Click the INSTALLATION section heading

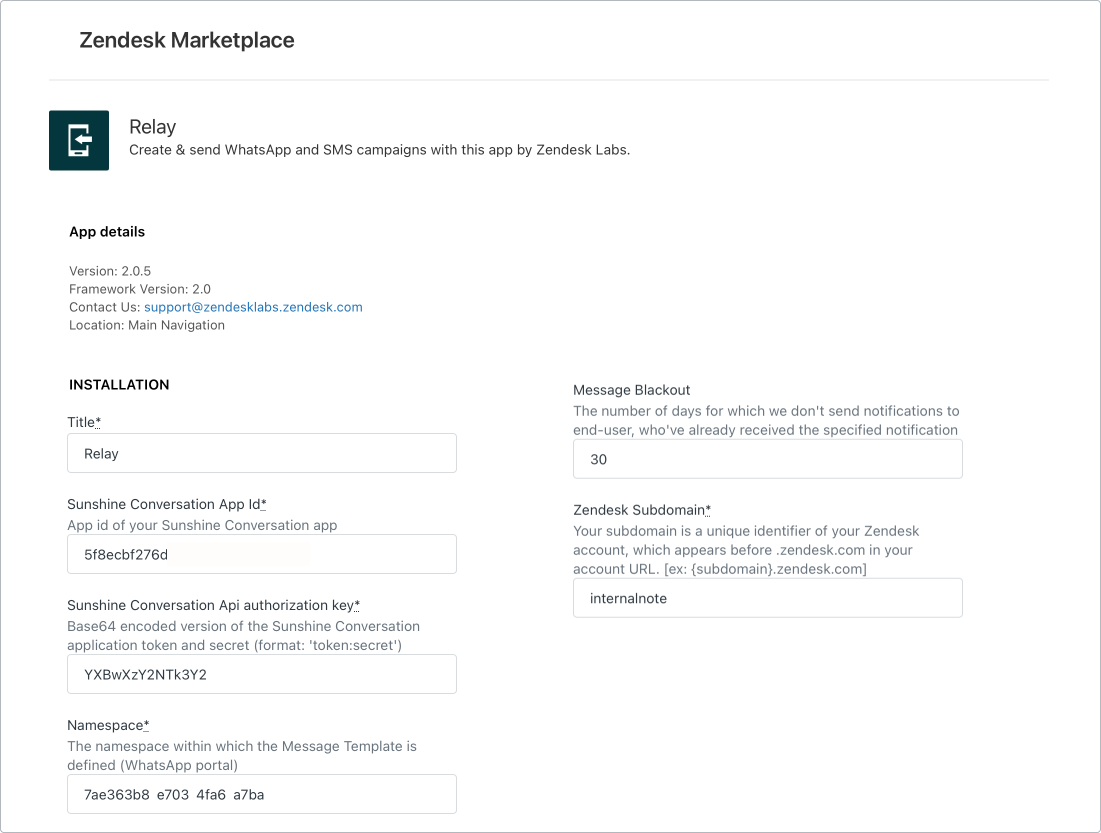click(x=119, y=385)
